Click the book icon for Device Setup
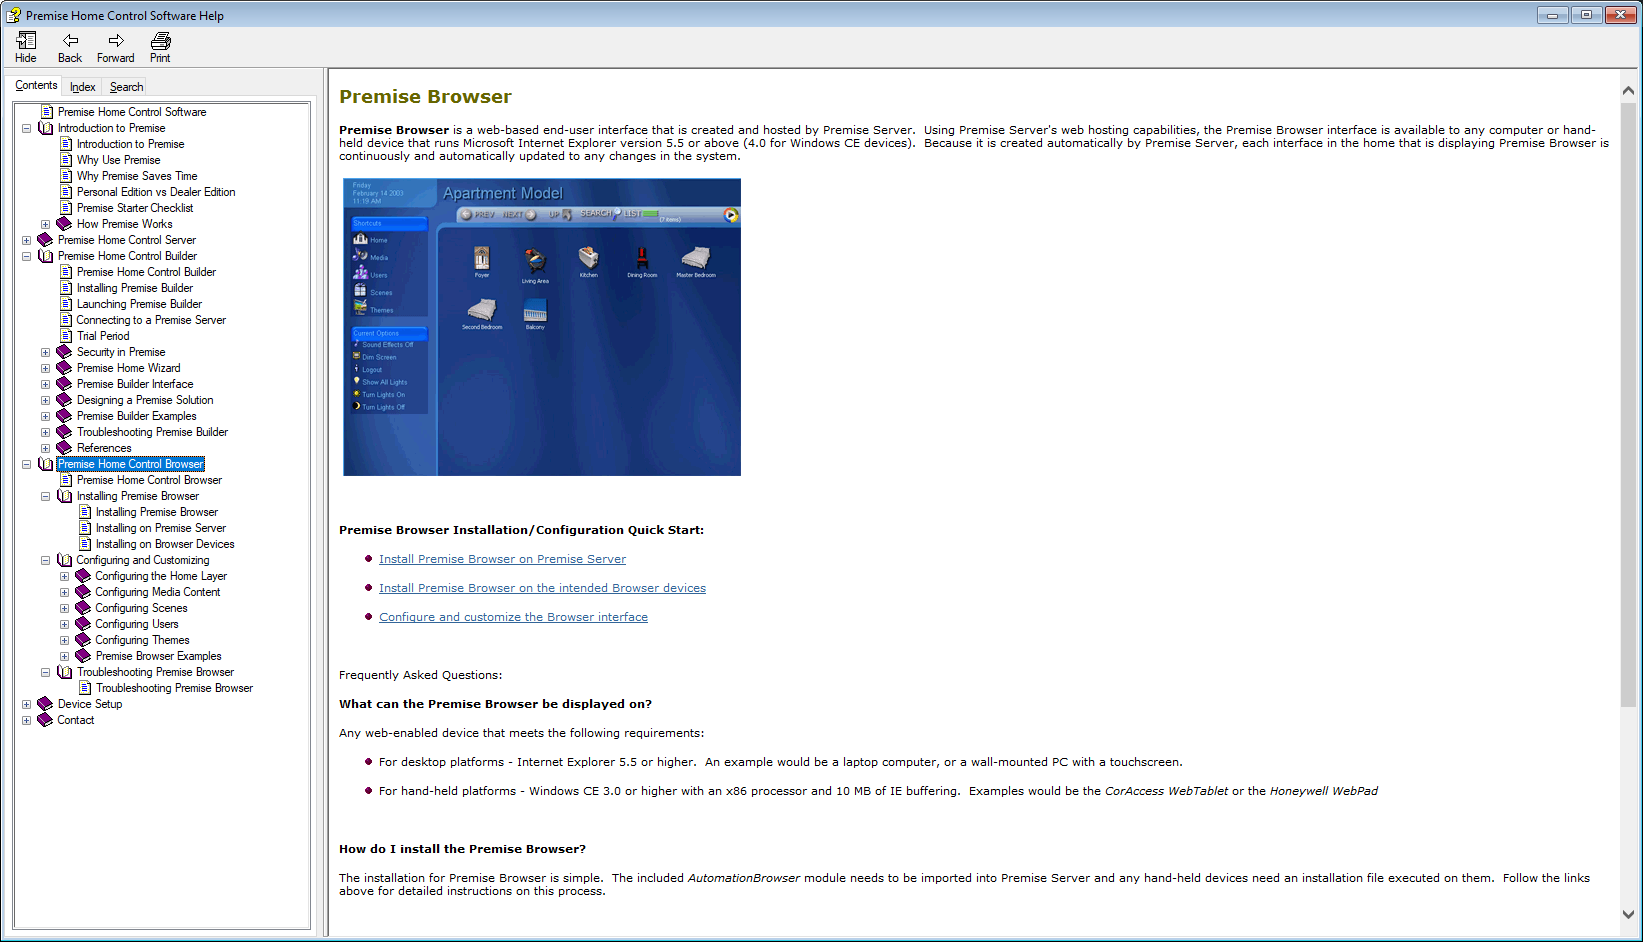This screenshot has width=1643, height=942. (x=44, y=703)
